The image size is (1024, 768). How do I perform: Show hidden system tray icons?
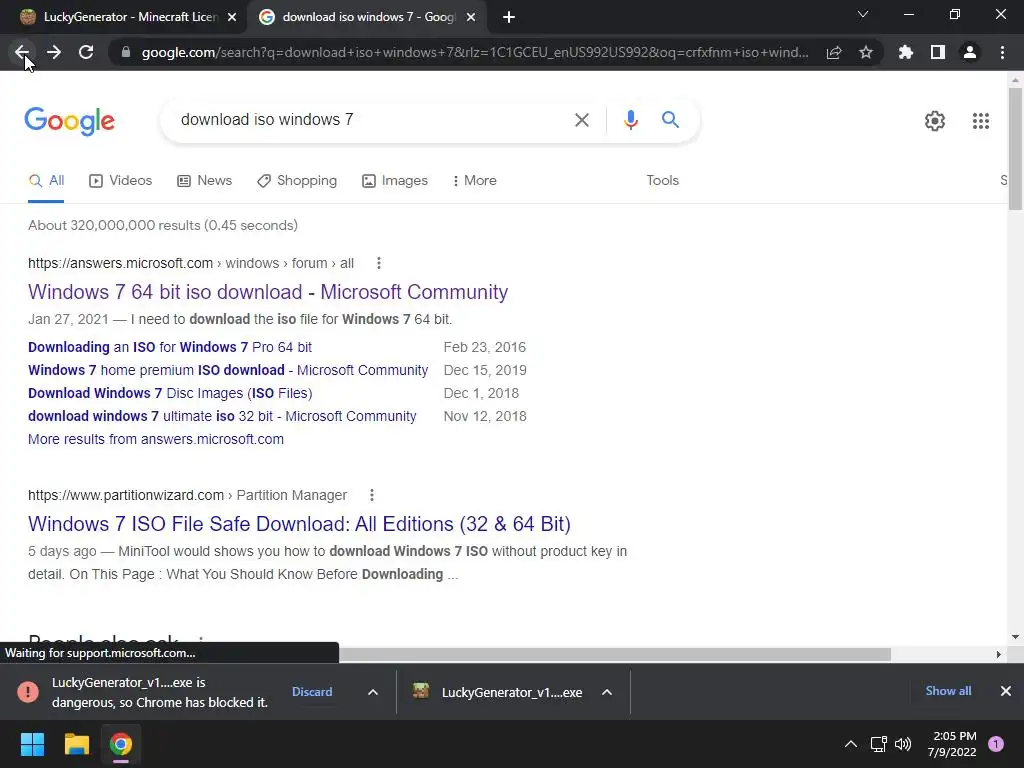(850, 744)
